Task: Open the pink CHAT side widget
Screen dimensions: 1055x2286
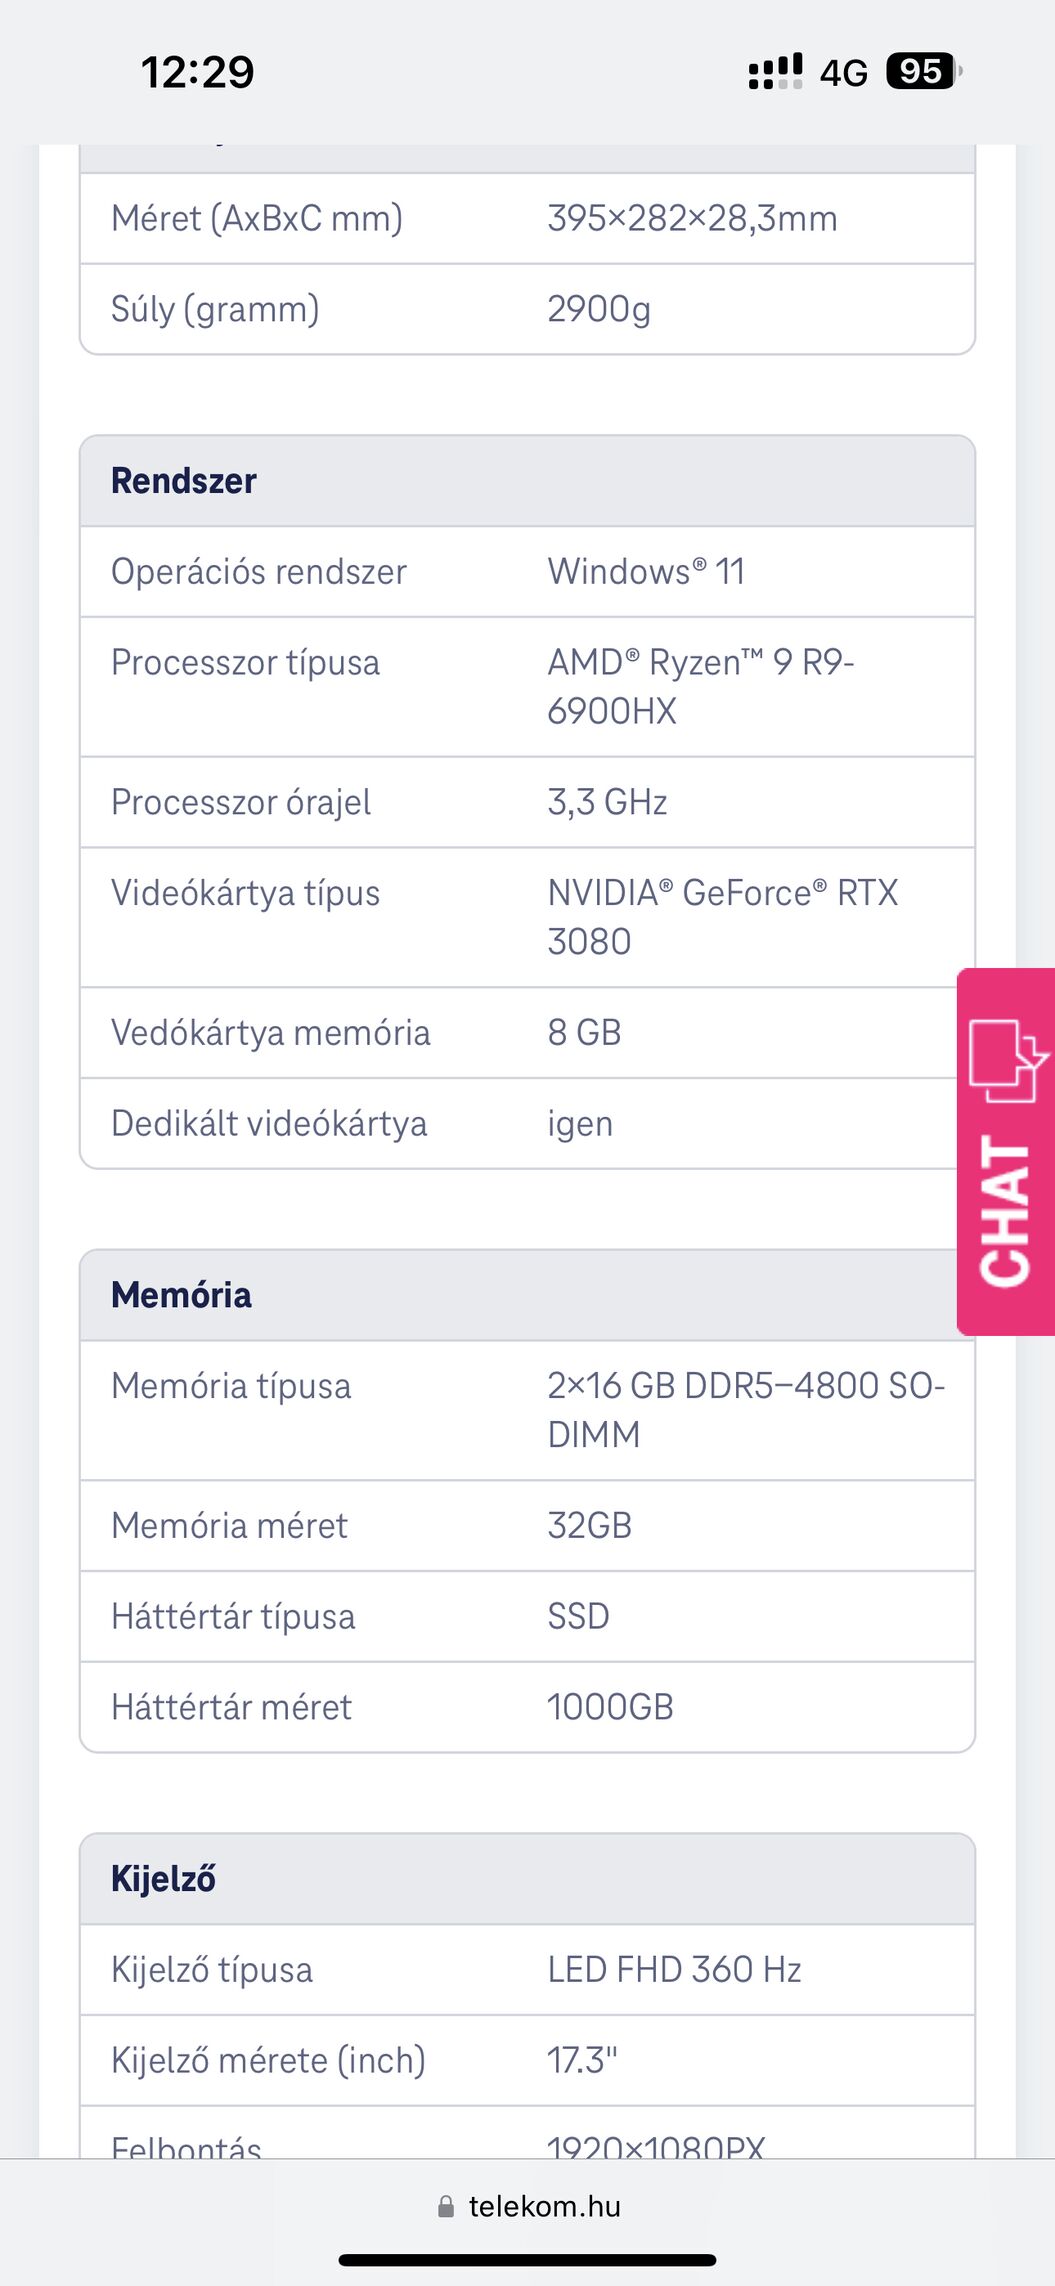Action: 1005,1210
